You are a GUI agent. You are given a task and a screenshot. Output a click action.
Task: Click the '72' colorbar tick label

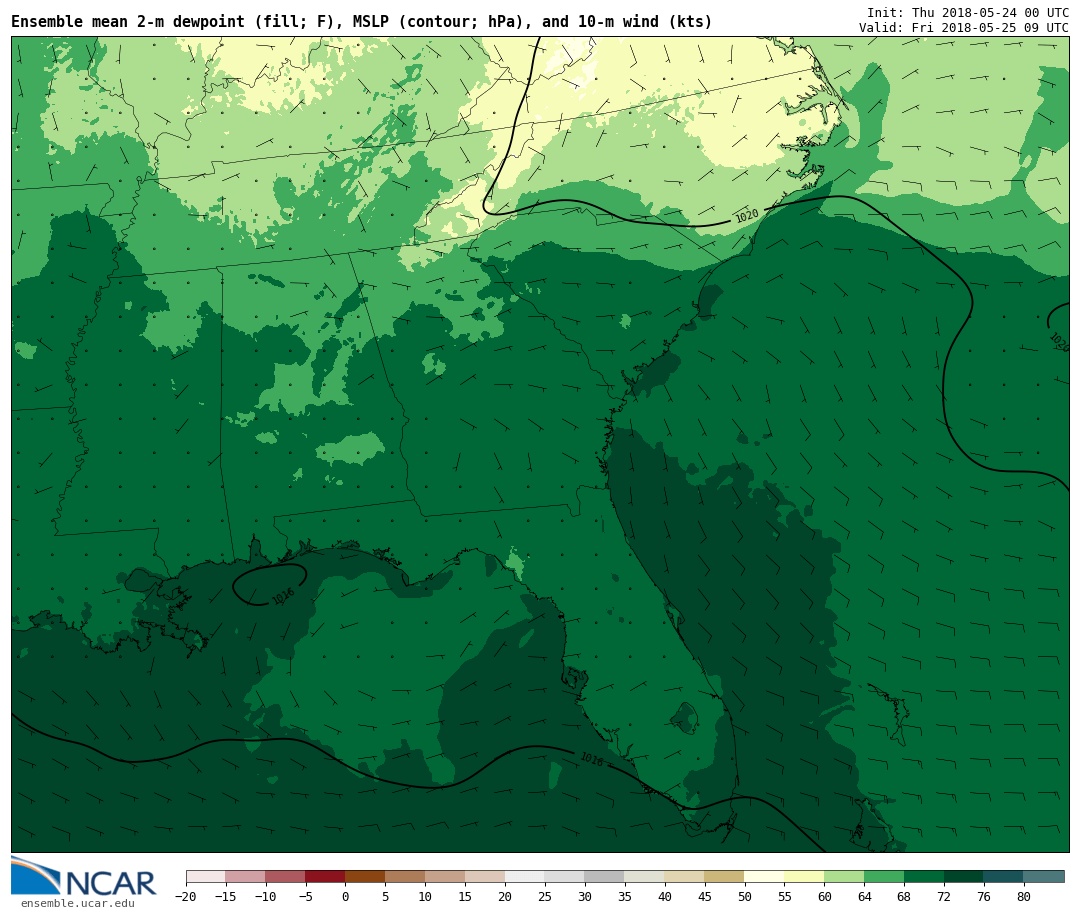[x=944, y=896]
